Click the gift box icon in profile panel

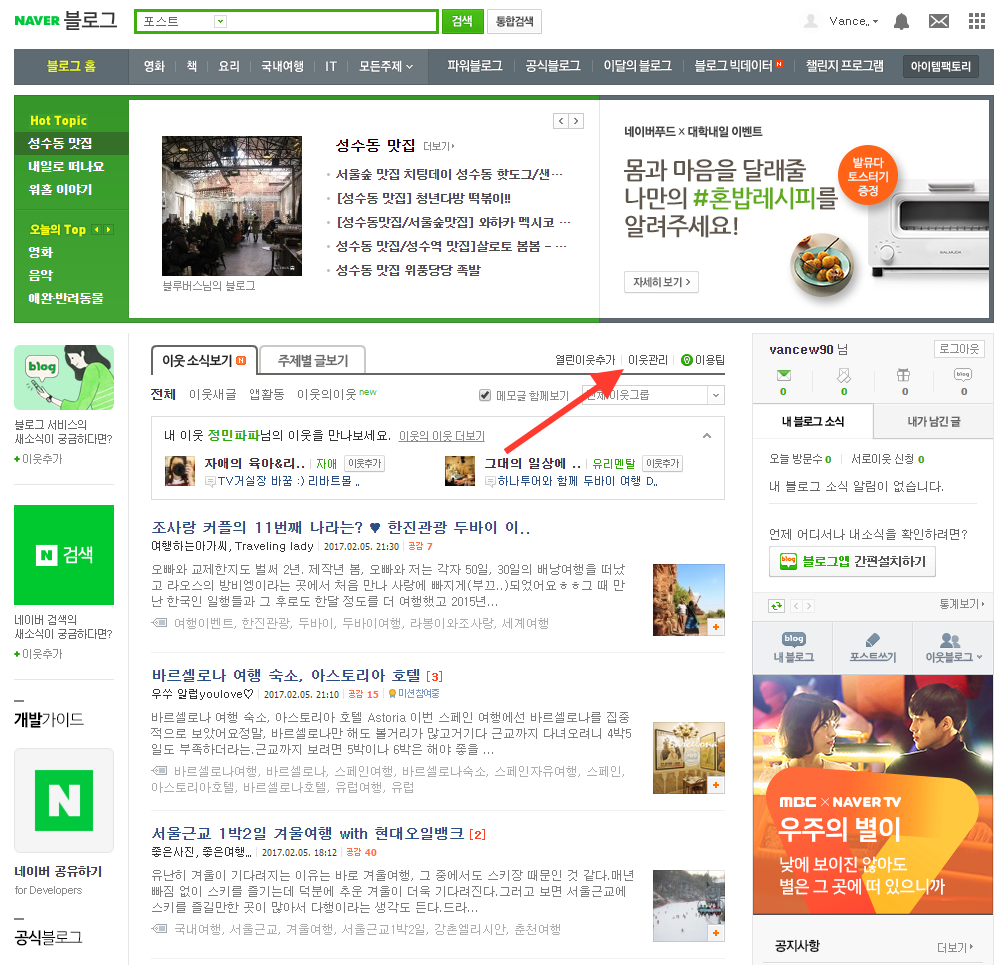(x=904, y=375)
